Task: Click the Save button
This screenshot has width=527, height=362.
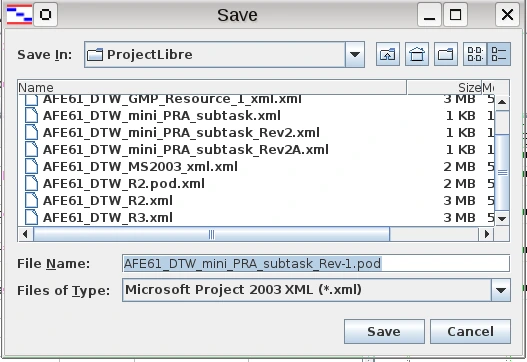Action: pyautogui.click(x=384, y=331)
